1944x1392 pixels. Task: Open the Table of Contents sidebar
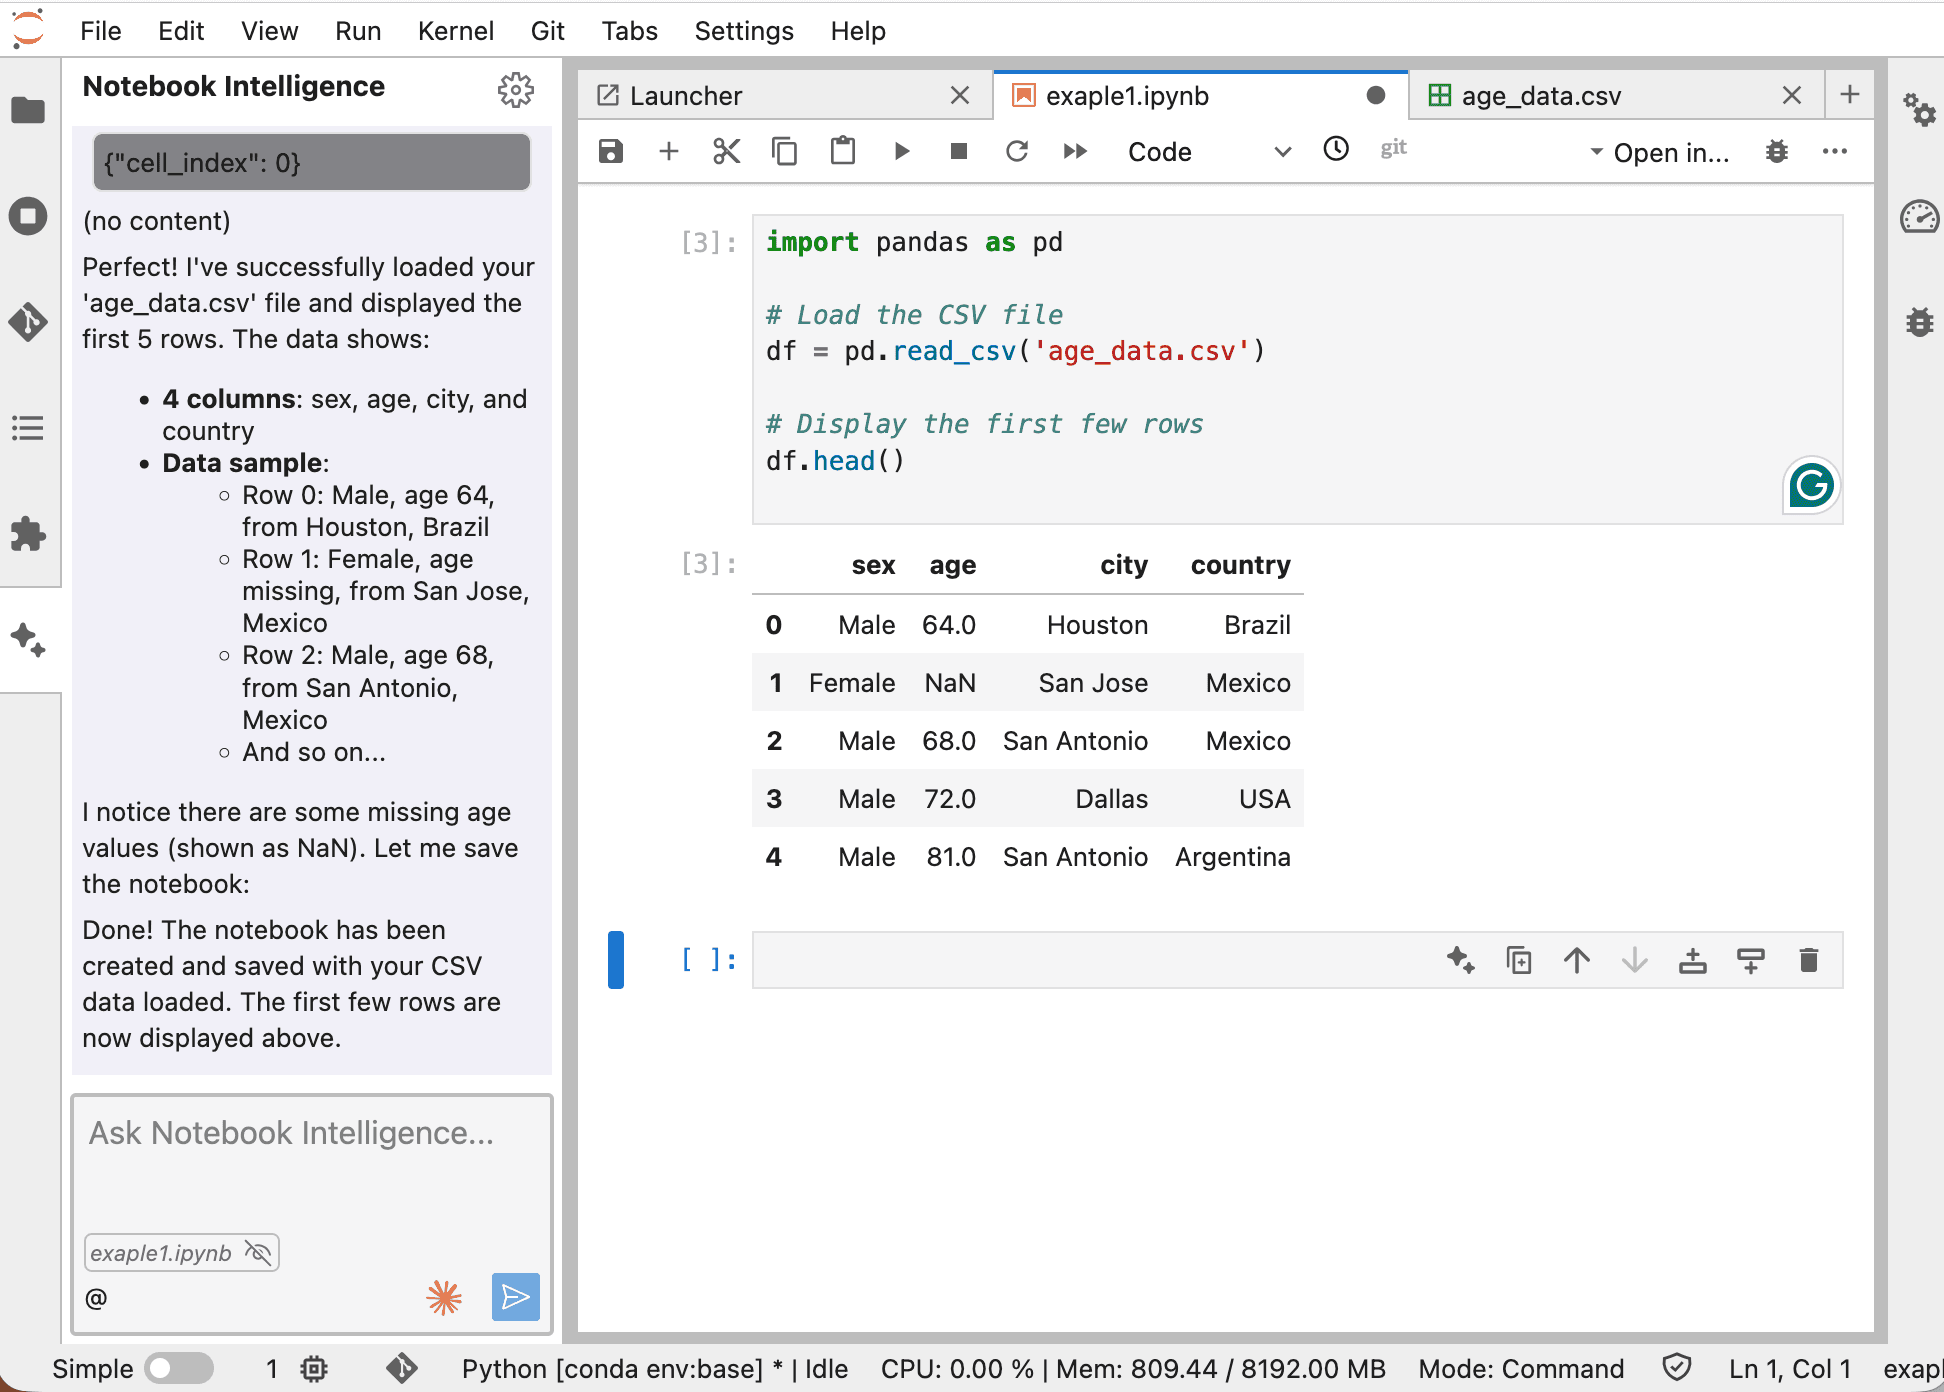28,428
